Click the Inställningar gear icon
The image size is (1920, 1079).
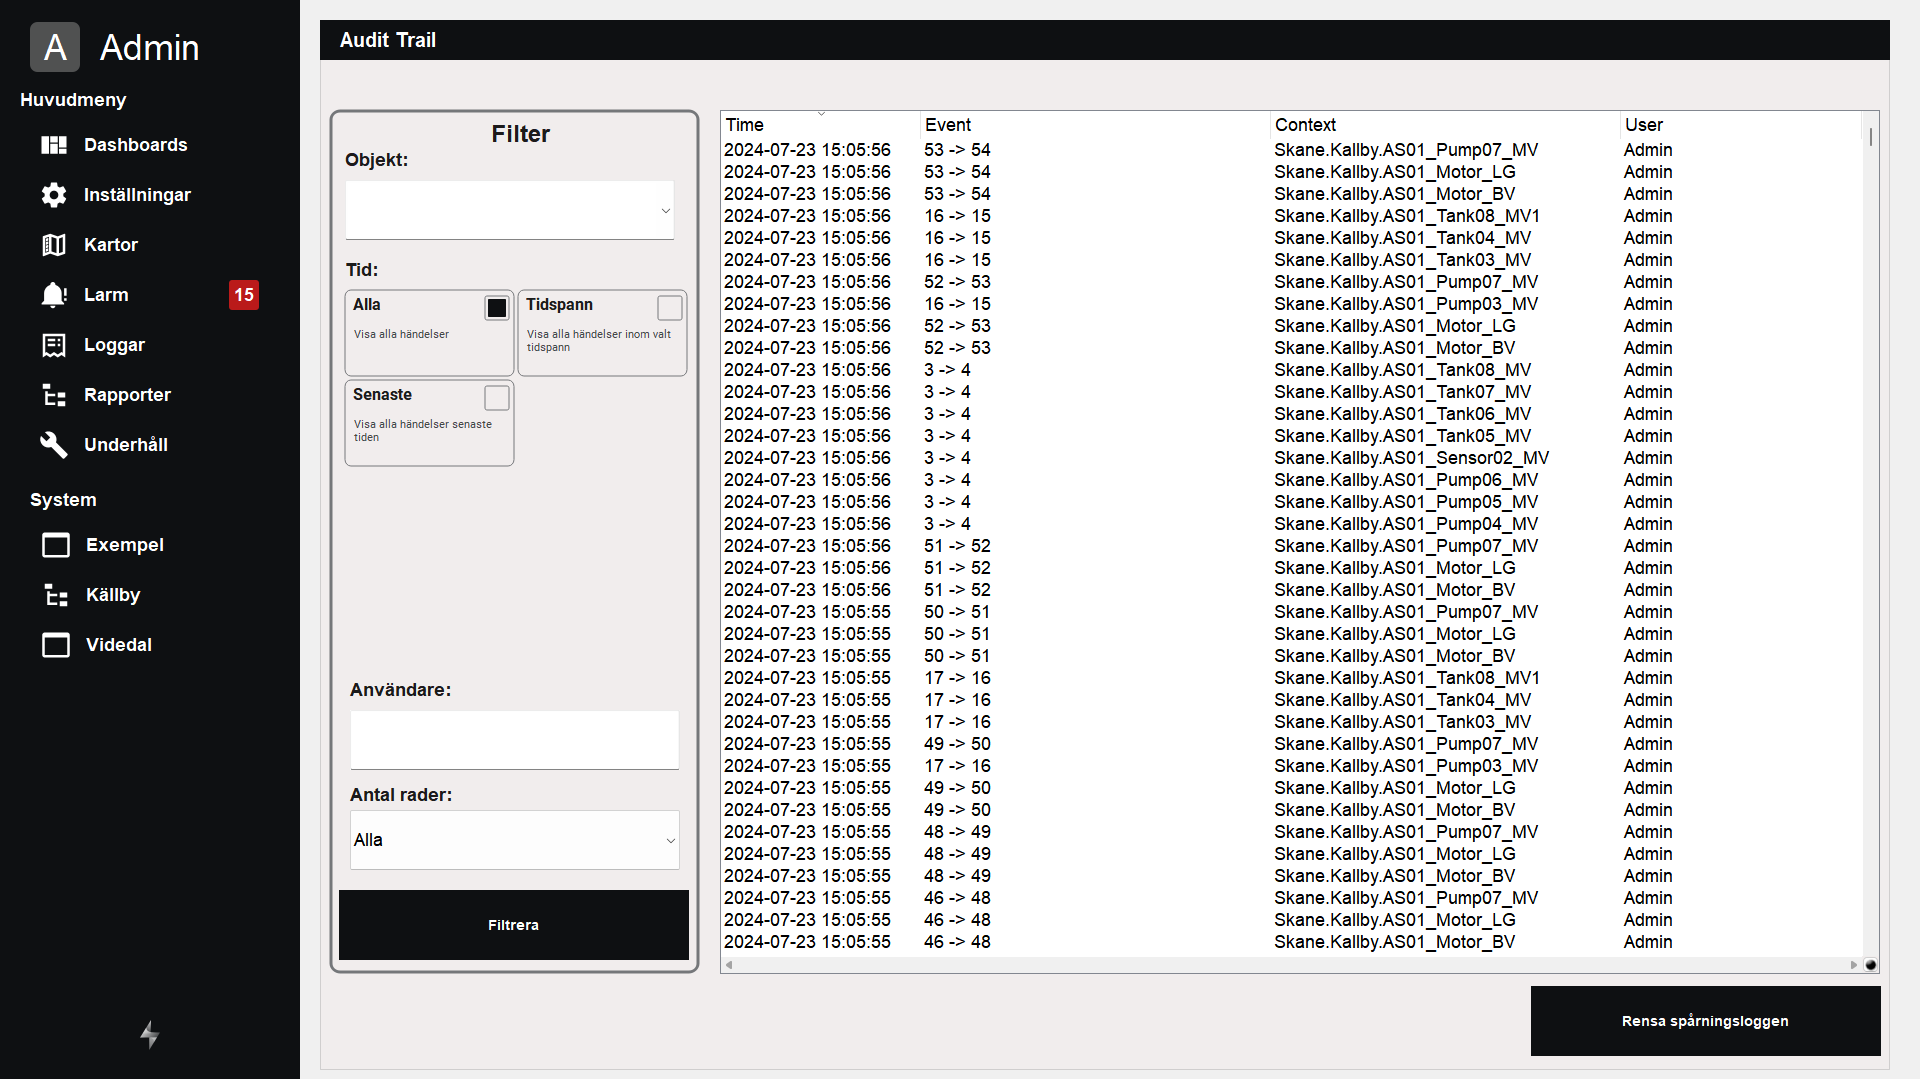click(x=54, y=195)
